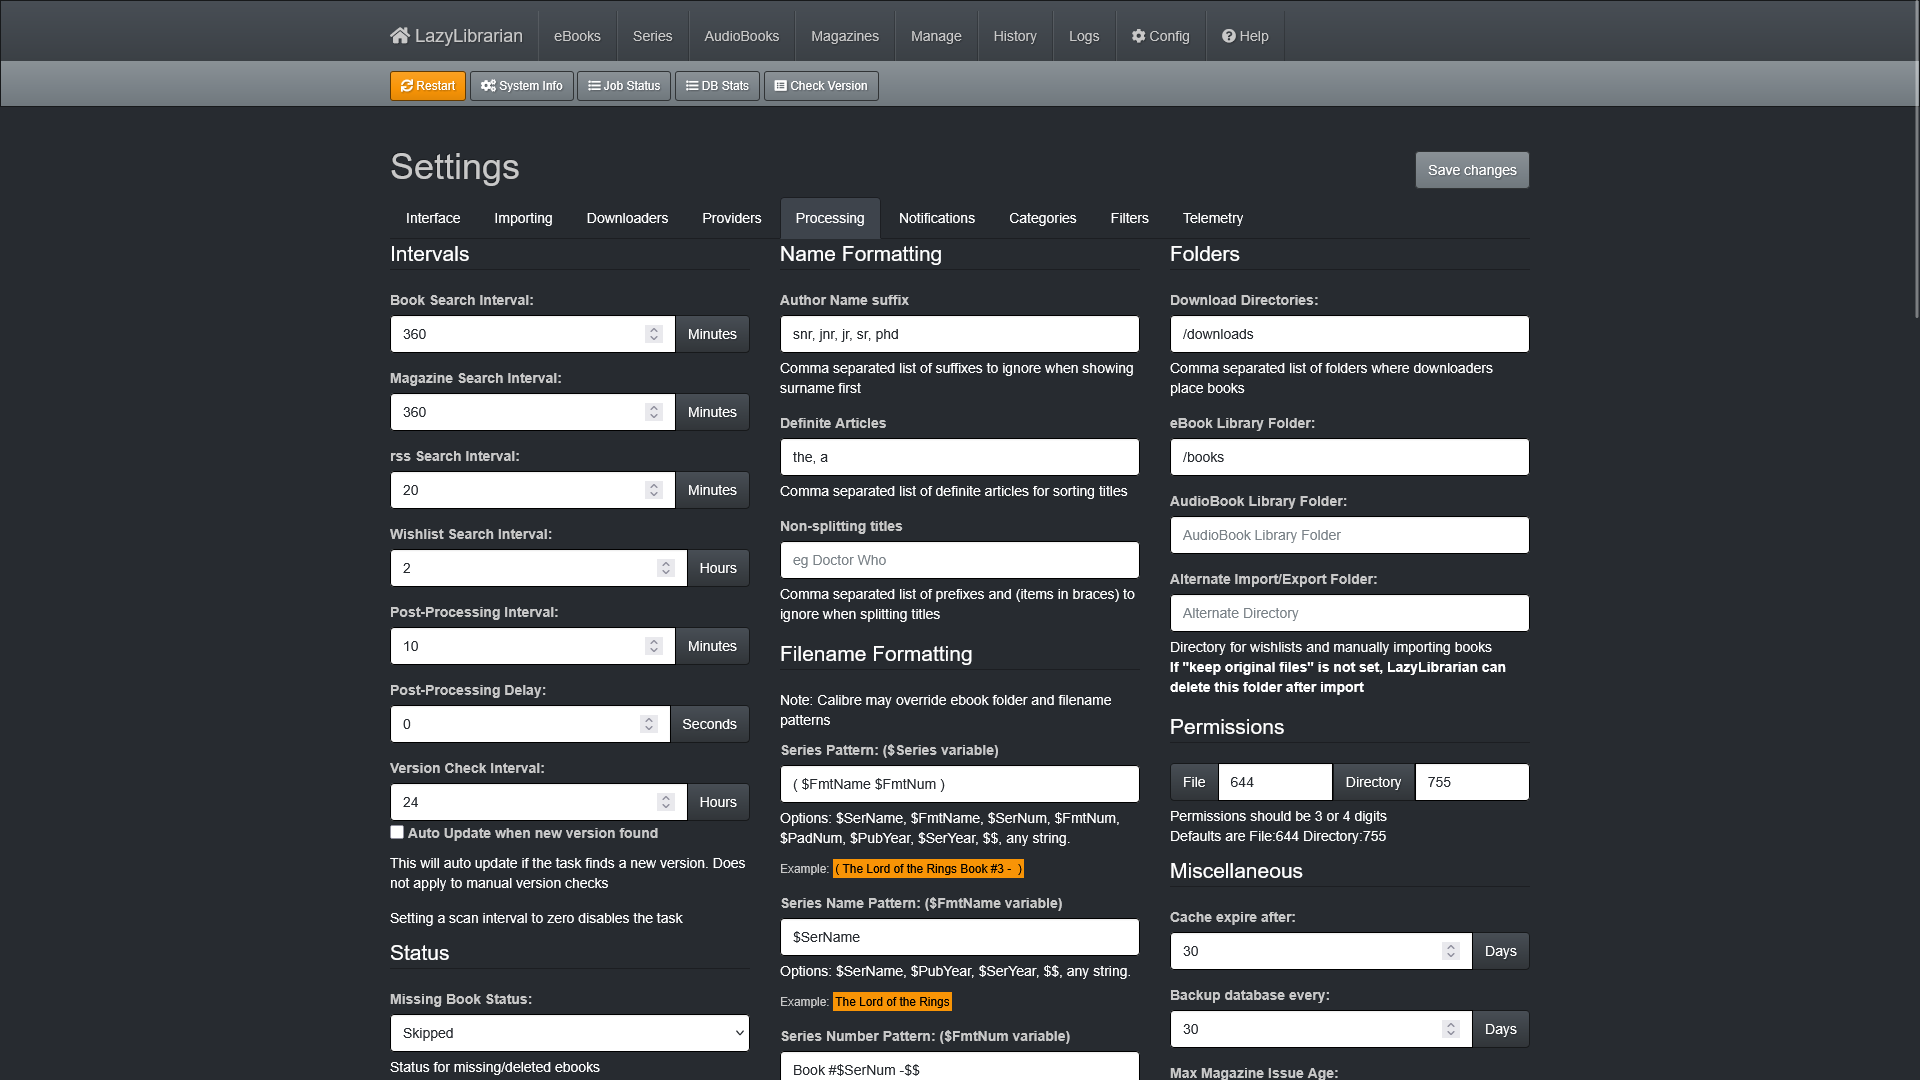Image resolution: width=1920 pixels, height=1080 pixels.
Task: Open the Telemetry tab
Action: (x=1213, y=218)
